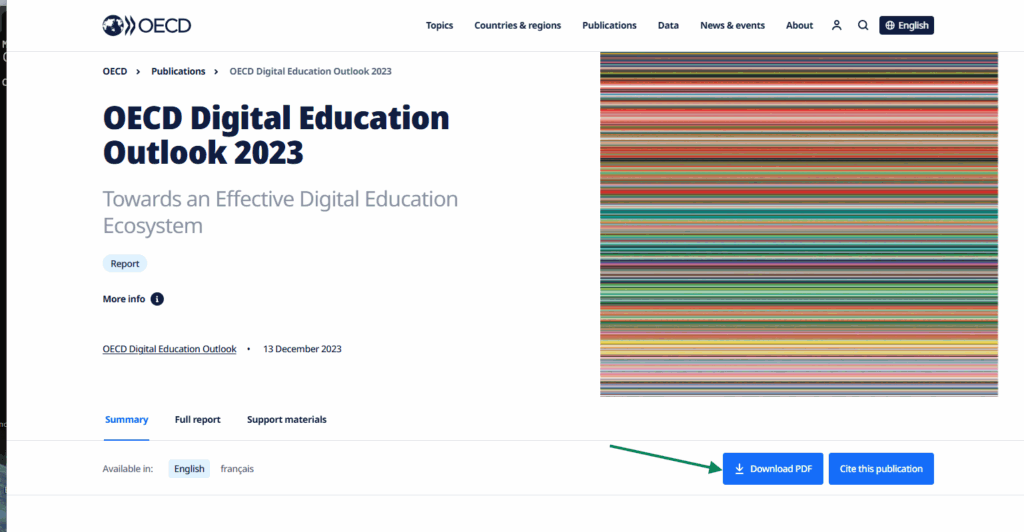Screen dimensions: 1024x532
Task: Click the main title OECD Digital Education Outlook 2023
Action: 276,135
